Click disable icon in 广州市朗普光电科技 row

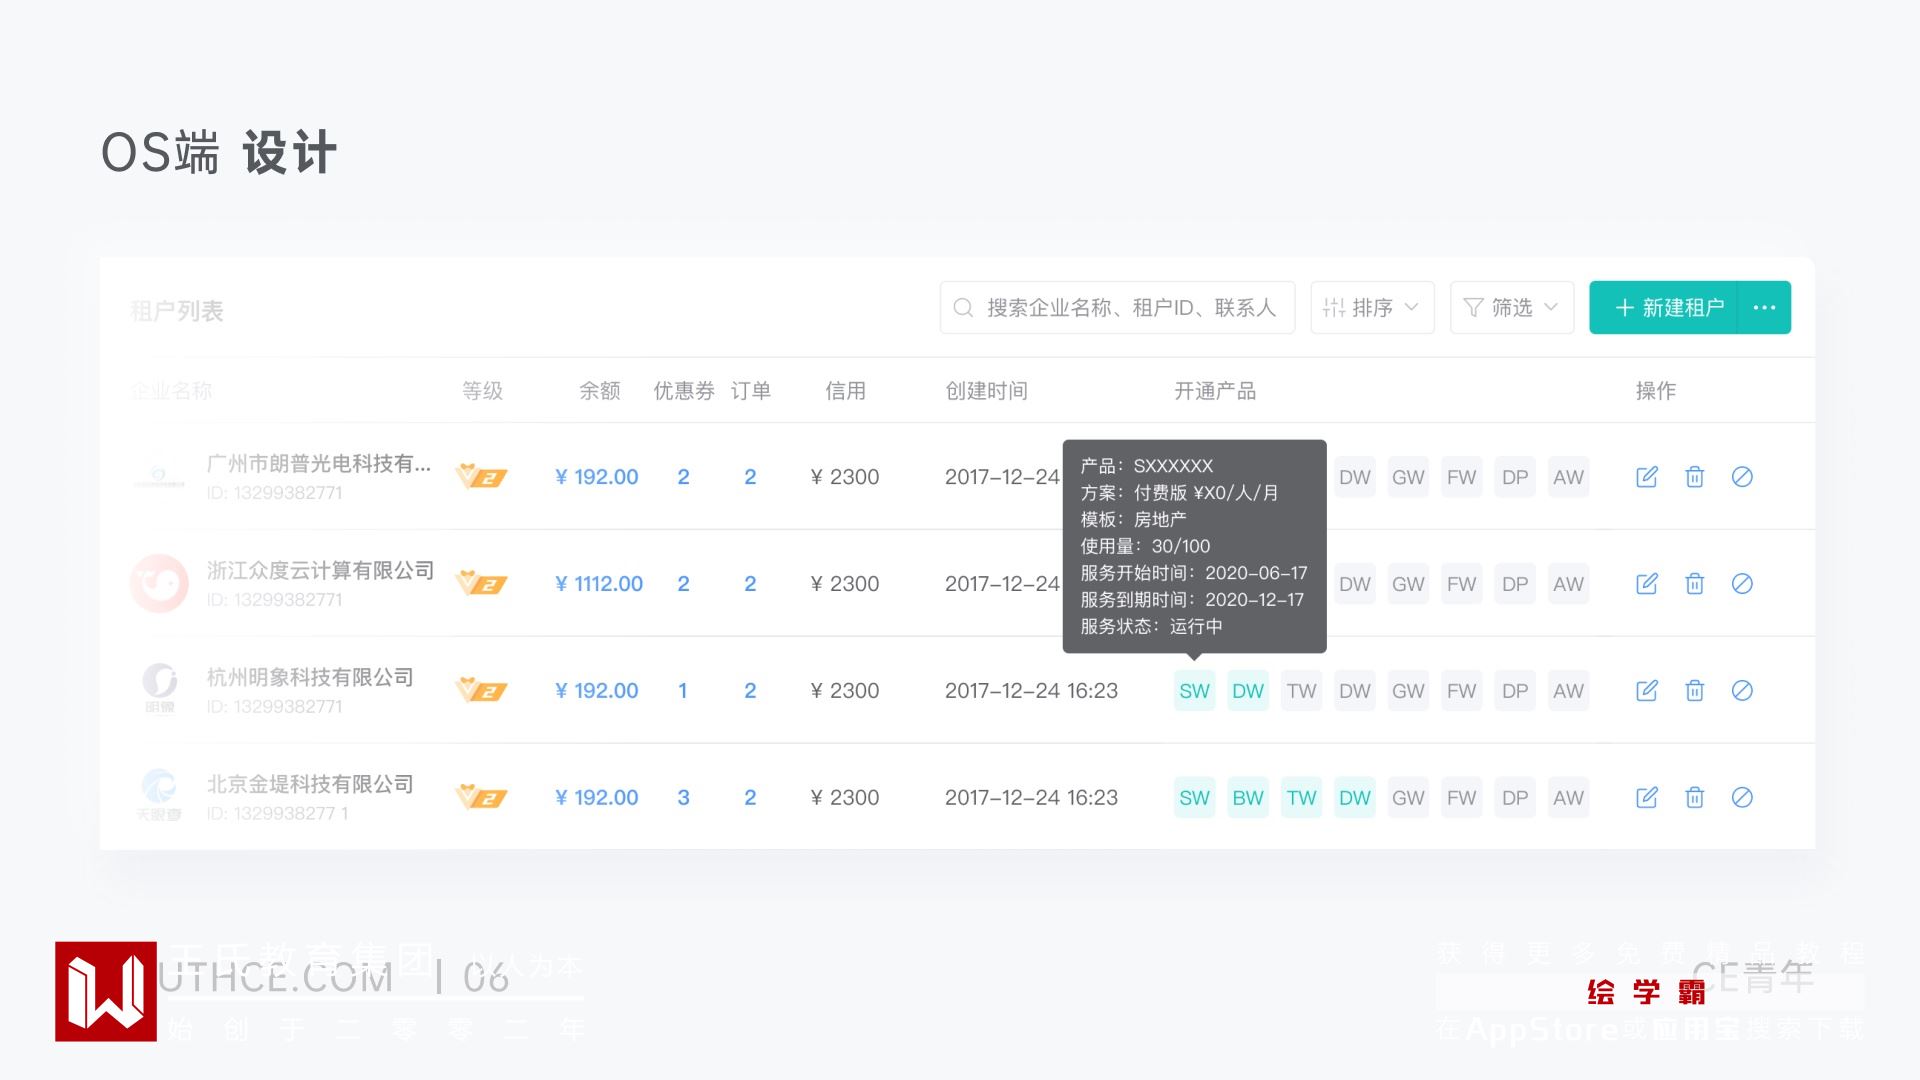[1742, 477]
